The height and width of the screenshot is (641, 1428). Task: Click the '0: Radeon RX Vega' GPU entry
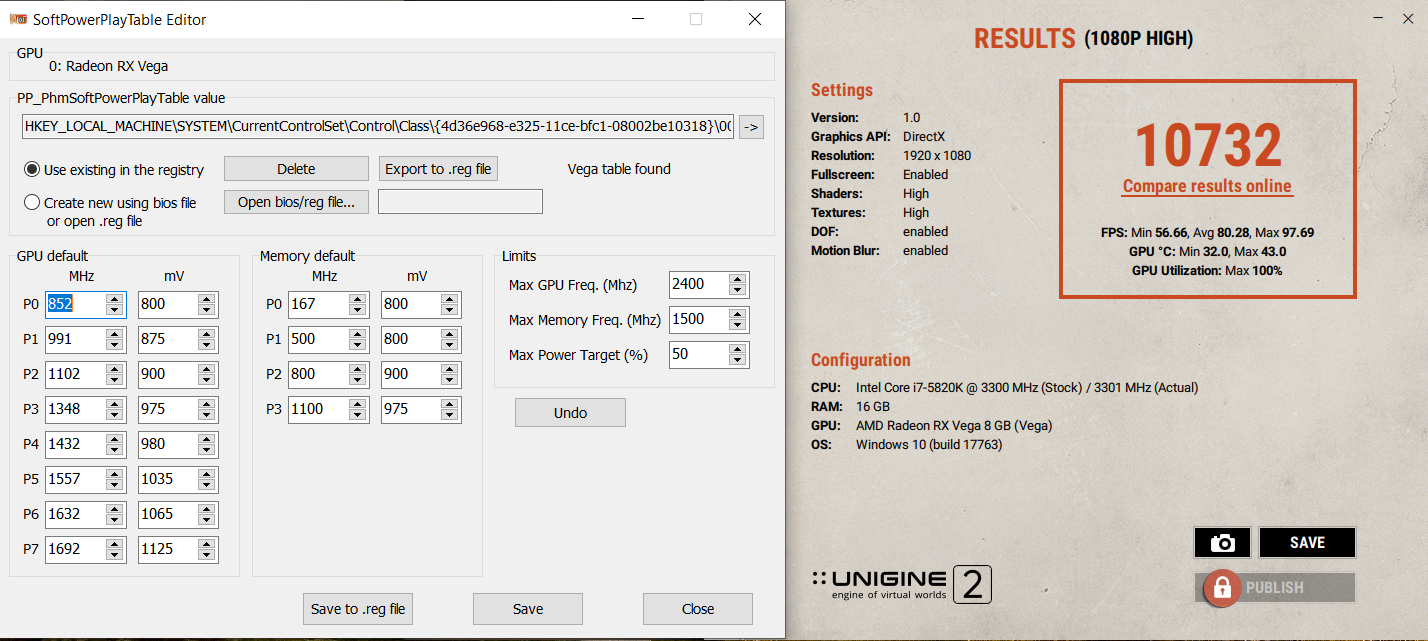(108, 66)
